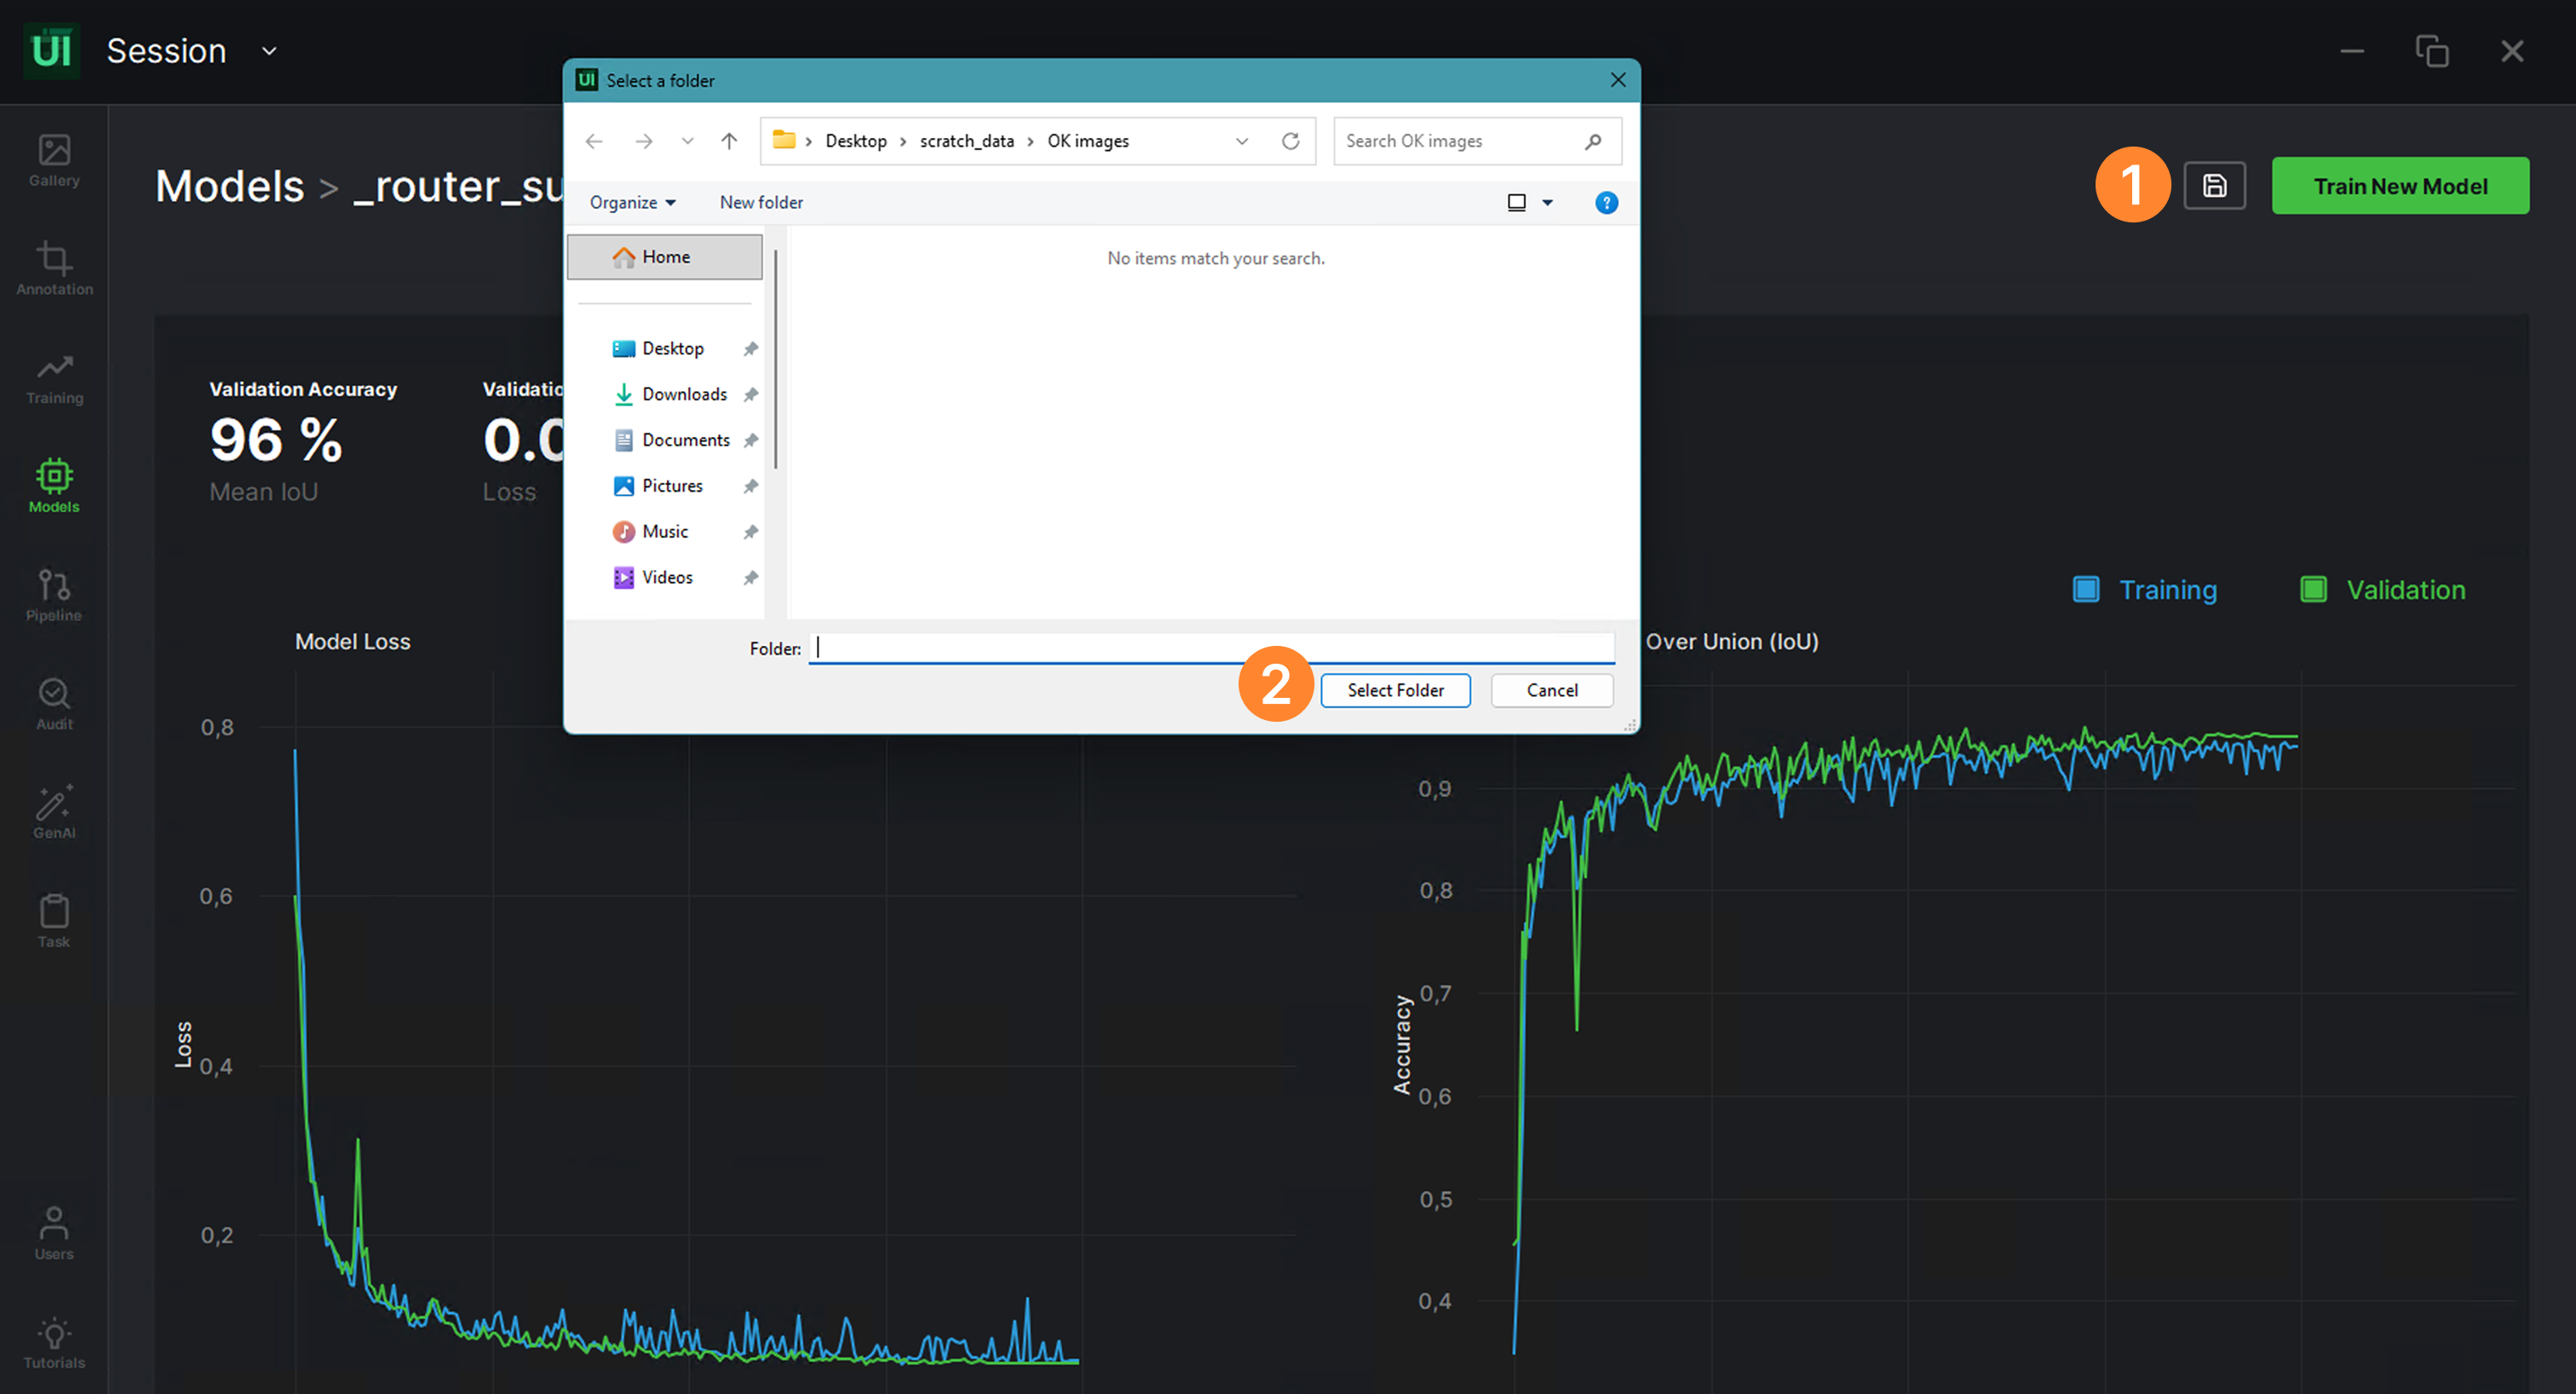Toggle the Validation legend checkbox
This screenshot has width=2576, height=1394.
click(x=2312, y=589)
